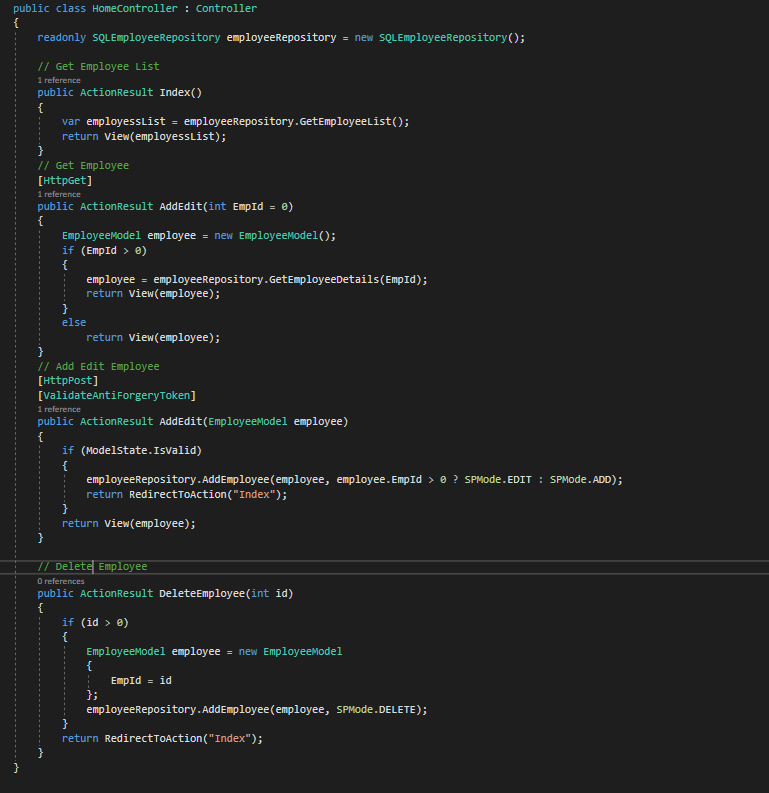Click the Controller base class name
Image resolution: width=769 pixels, height=793 pixels.
point(226,8)
